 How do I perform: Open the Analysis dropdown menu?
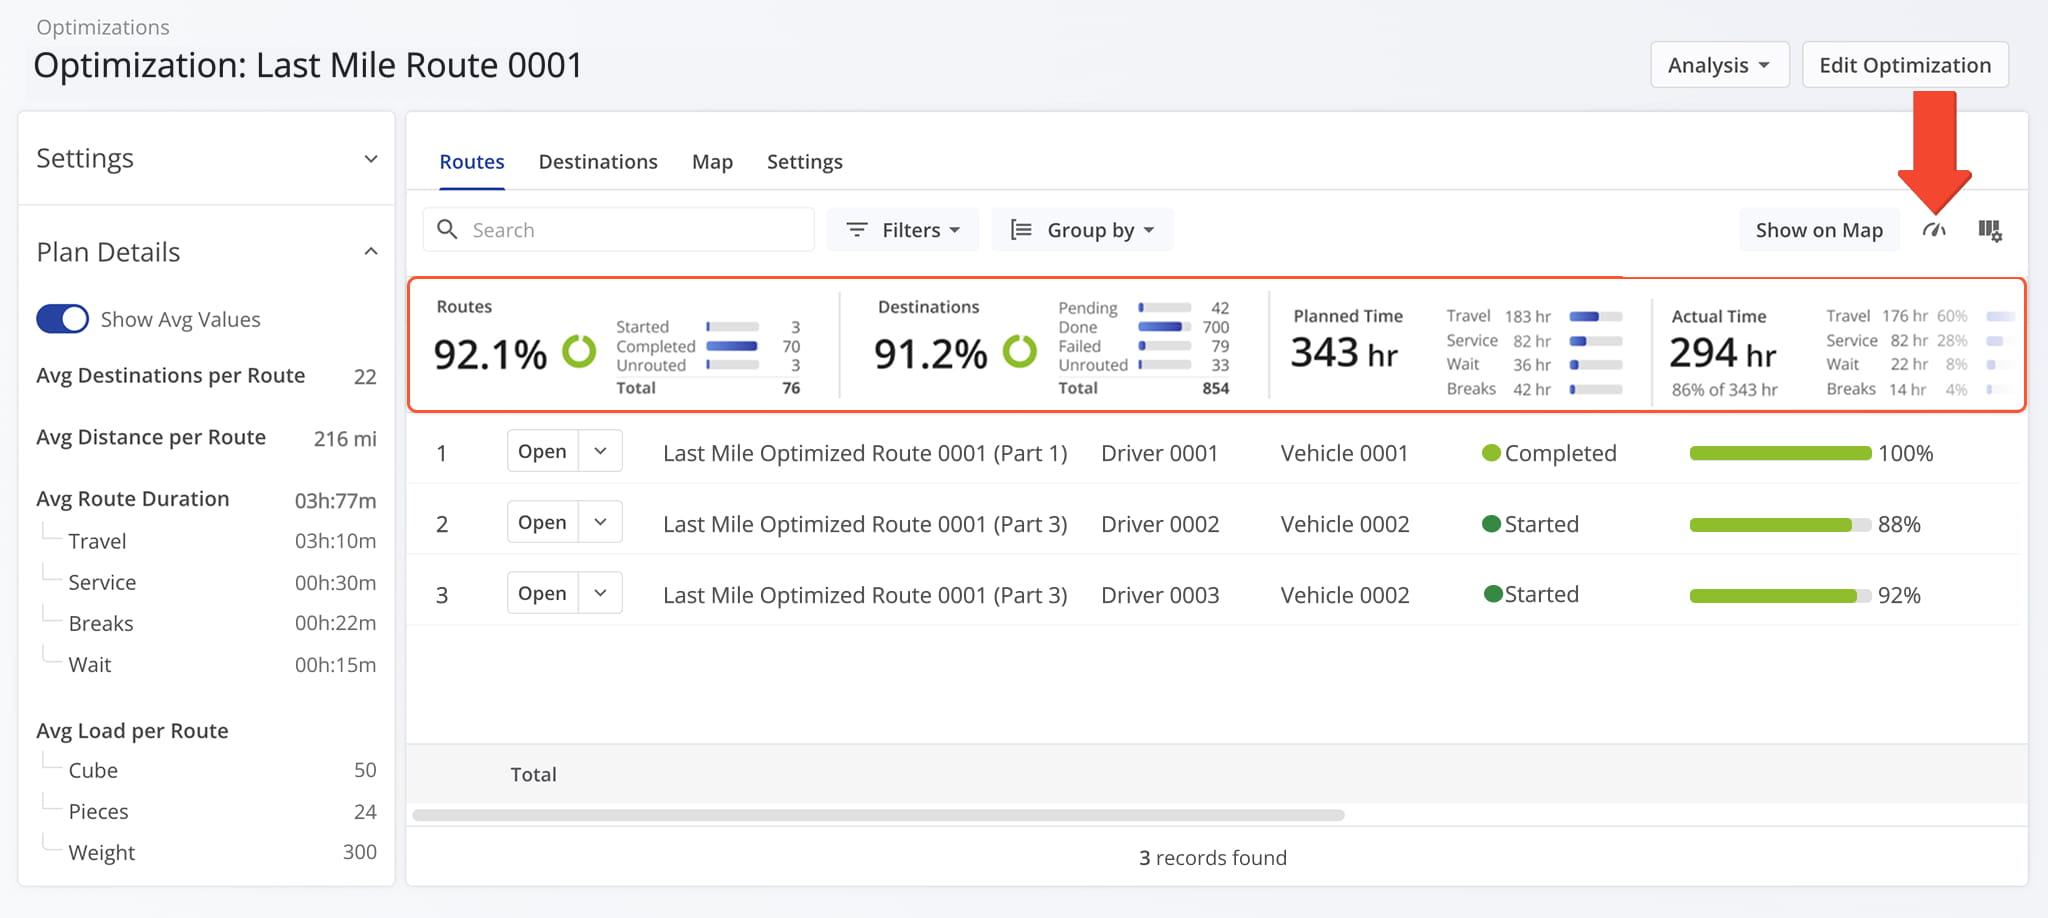pos(1719,65)
